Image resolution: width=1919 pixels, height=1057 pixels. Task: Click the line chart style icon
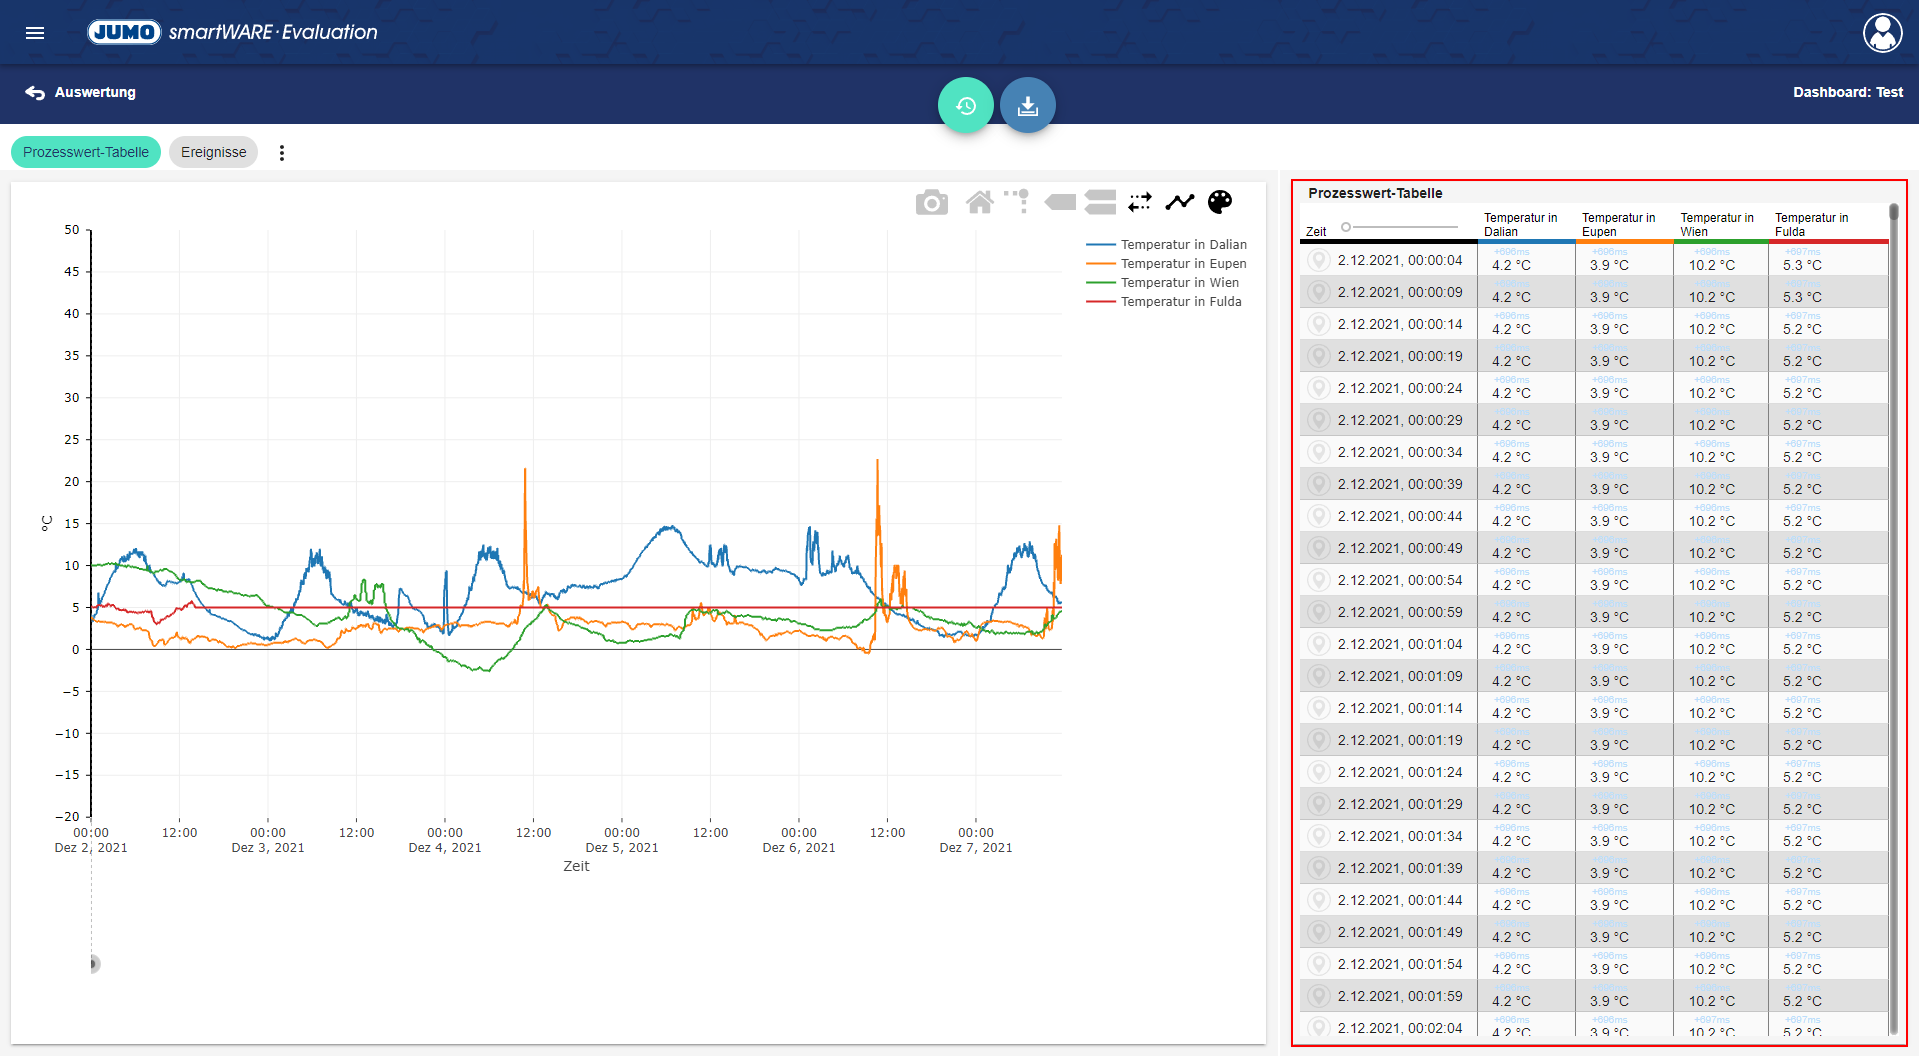click(x=1180, y=203)
